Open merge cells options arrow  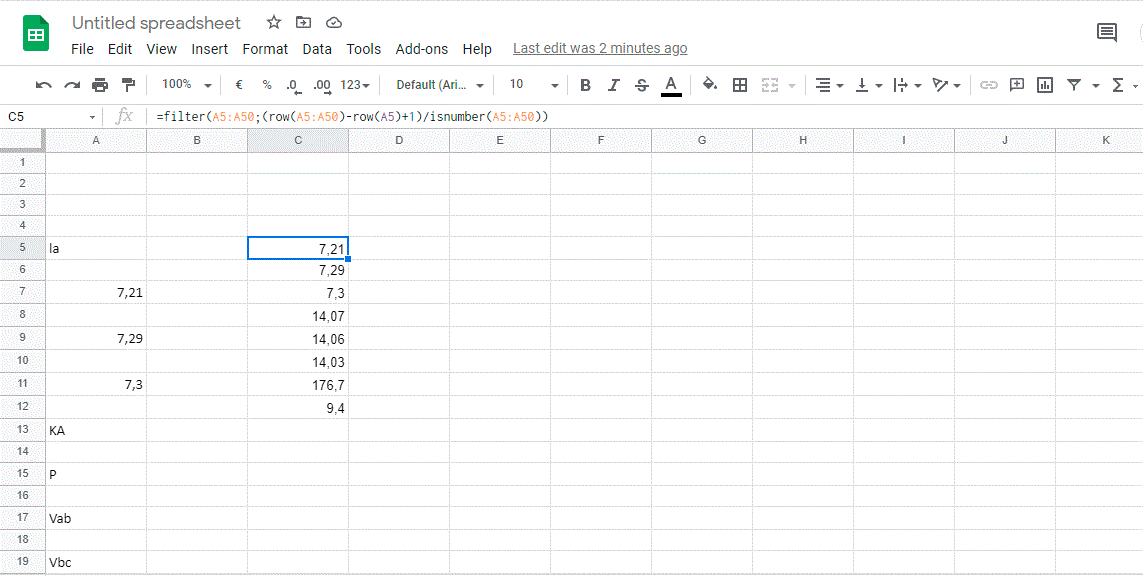pos(792,86)
